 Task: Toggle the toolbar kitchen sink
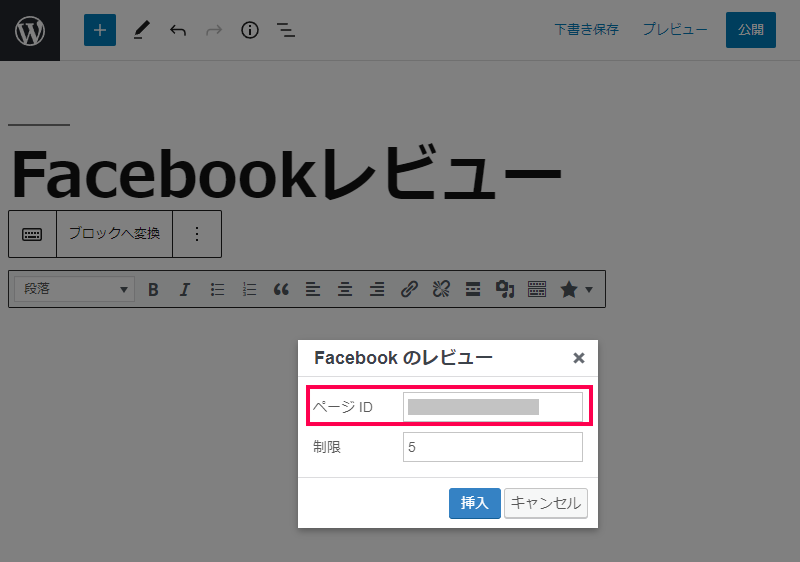537,290
